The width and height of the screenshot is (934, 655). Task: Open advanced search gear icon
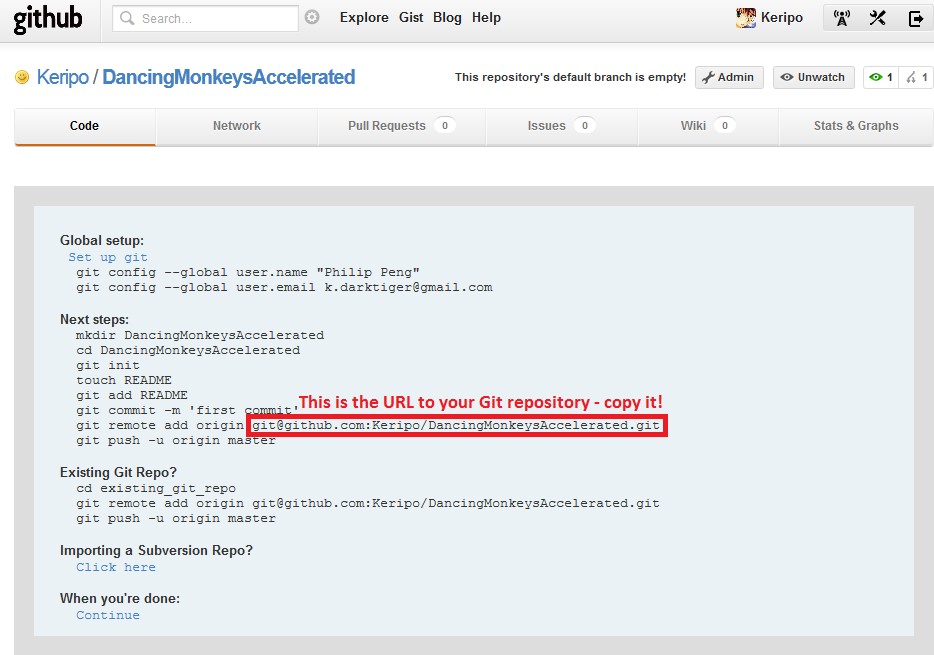[312, 17]
